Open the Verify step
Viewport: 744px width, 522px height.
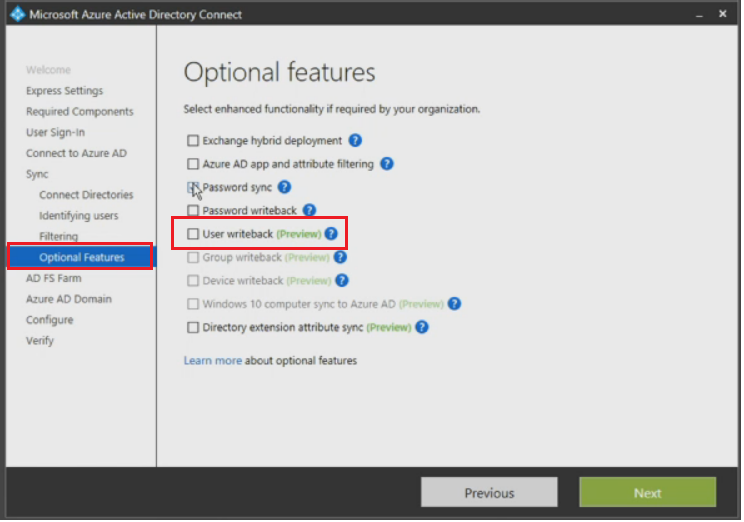click(x=40, y=341)
